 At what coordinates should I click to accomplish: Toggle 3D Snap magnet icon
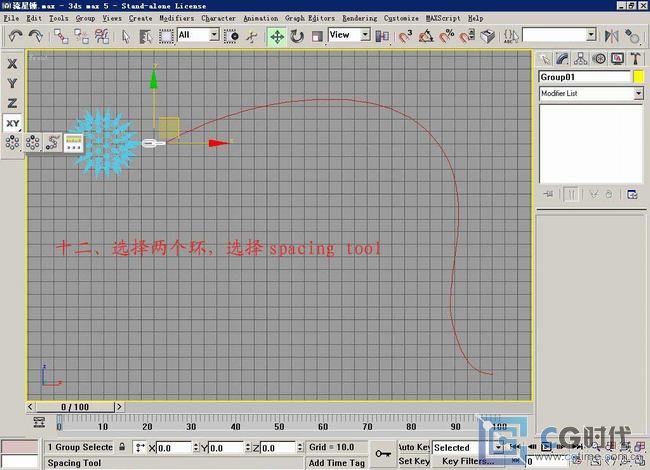(x=406, y=36)
